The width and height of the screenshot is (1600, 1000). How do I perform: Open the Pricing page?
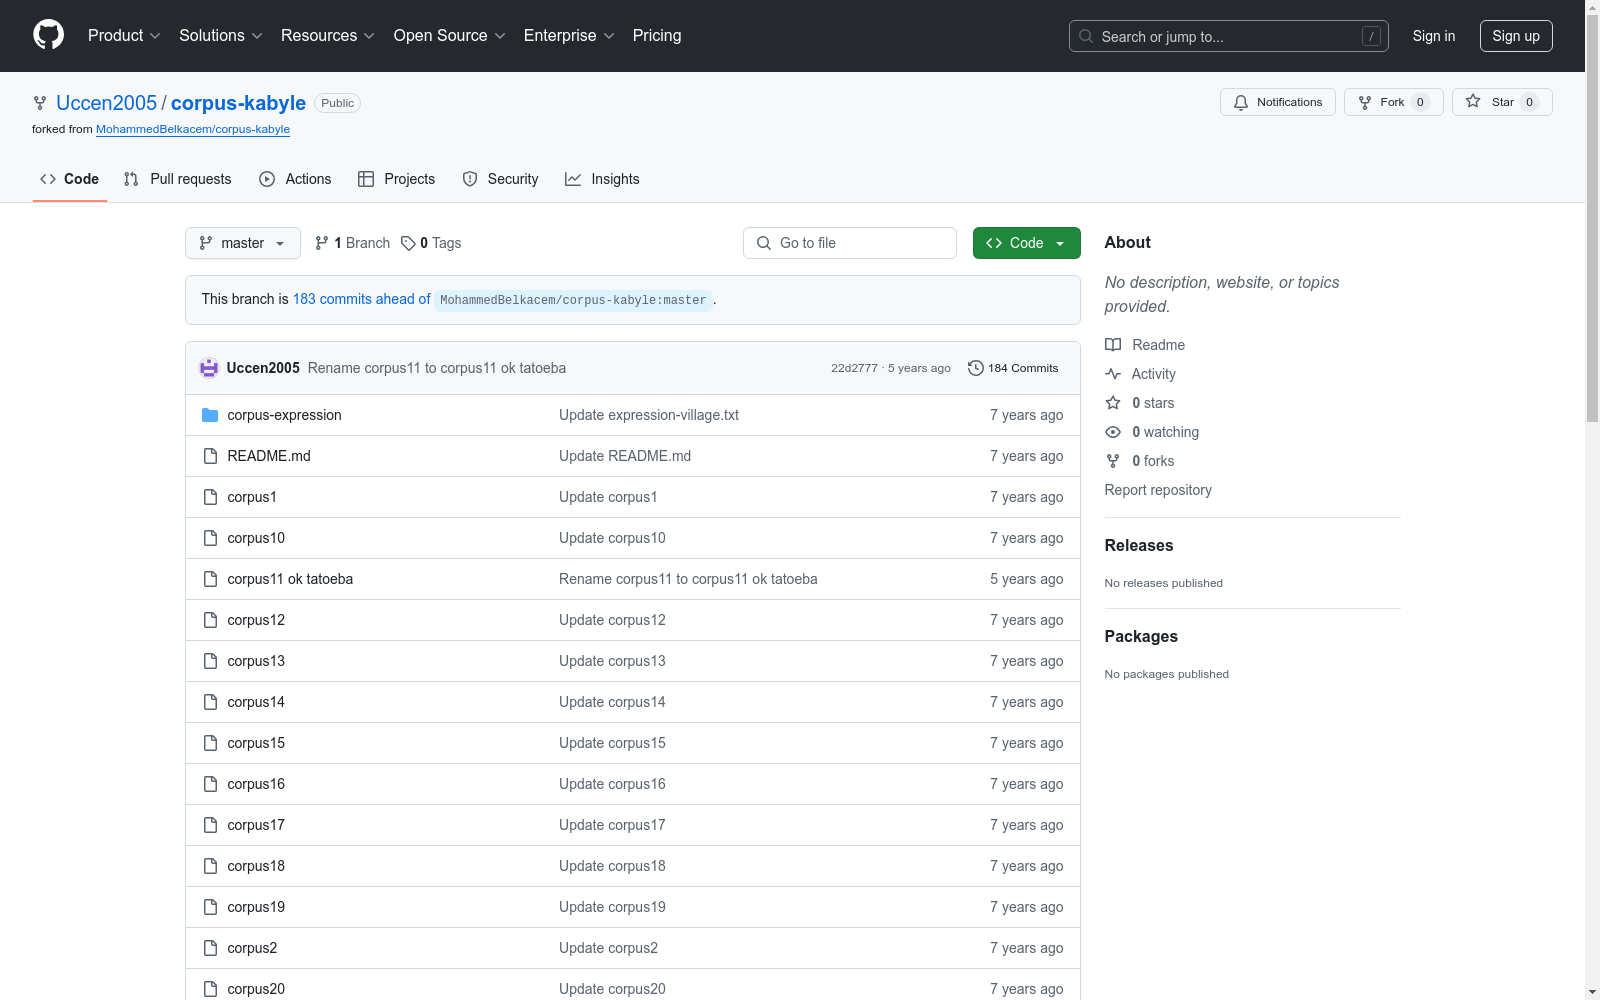point(657,35)
